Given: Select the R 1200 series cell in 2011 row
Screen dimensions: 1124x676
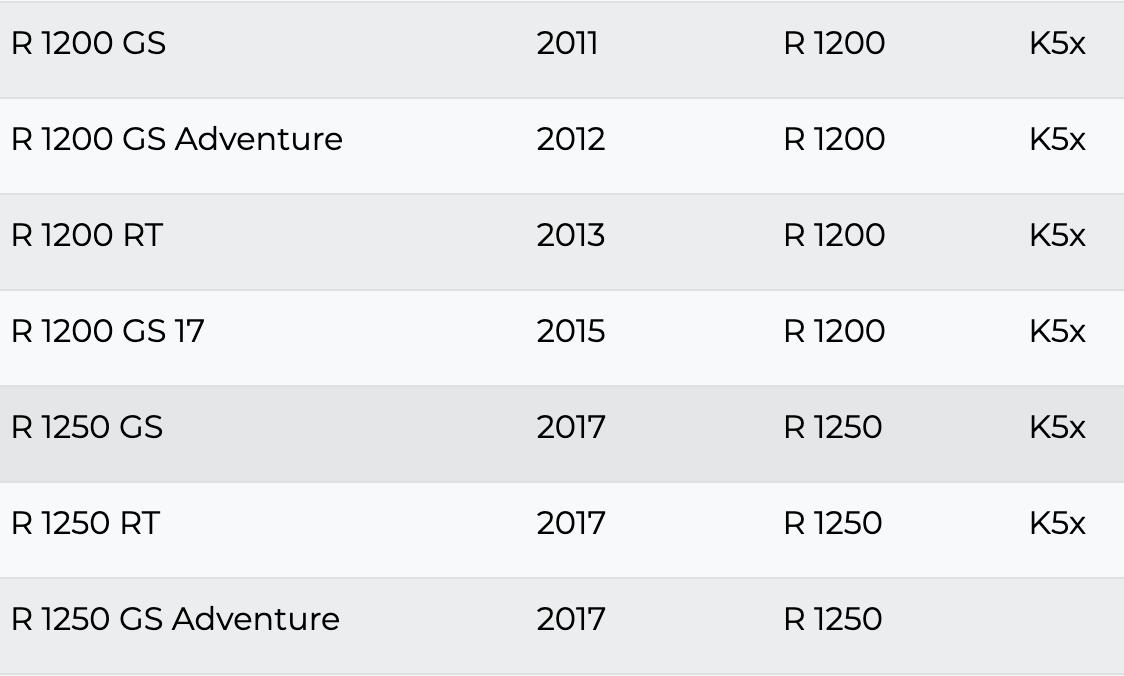Looking at the screenshot, I should coord(834,44).
